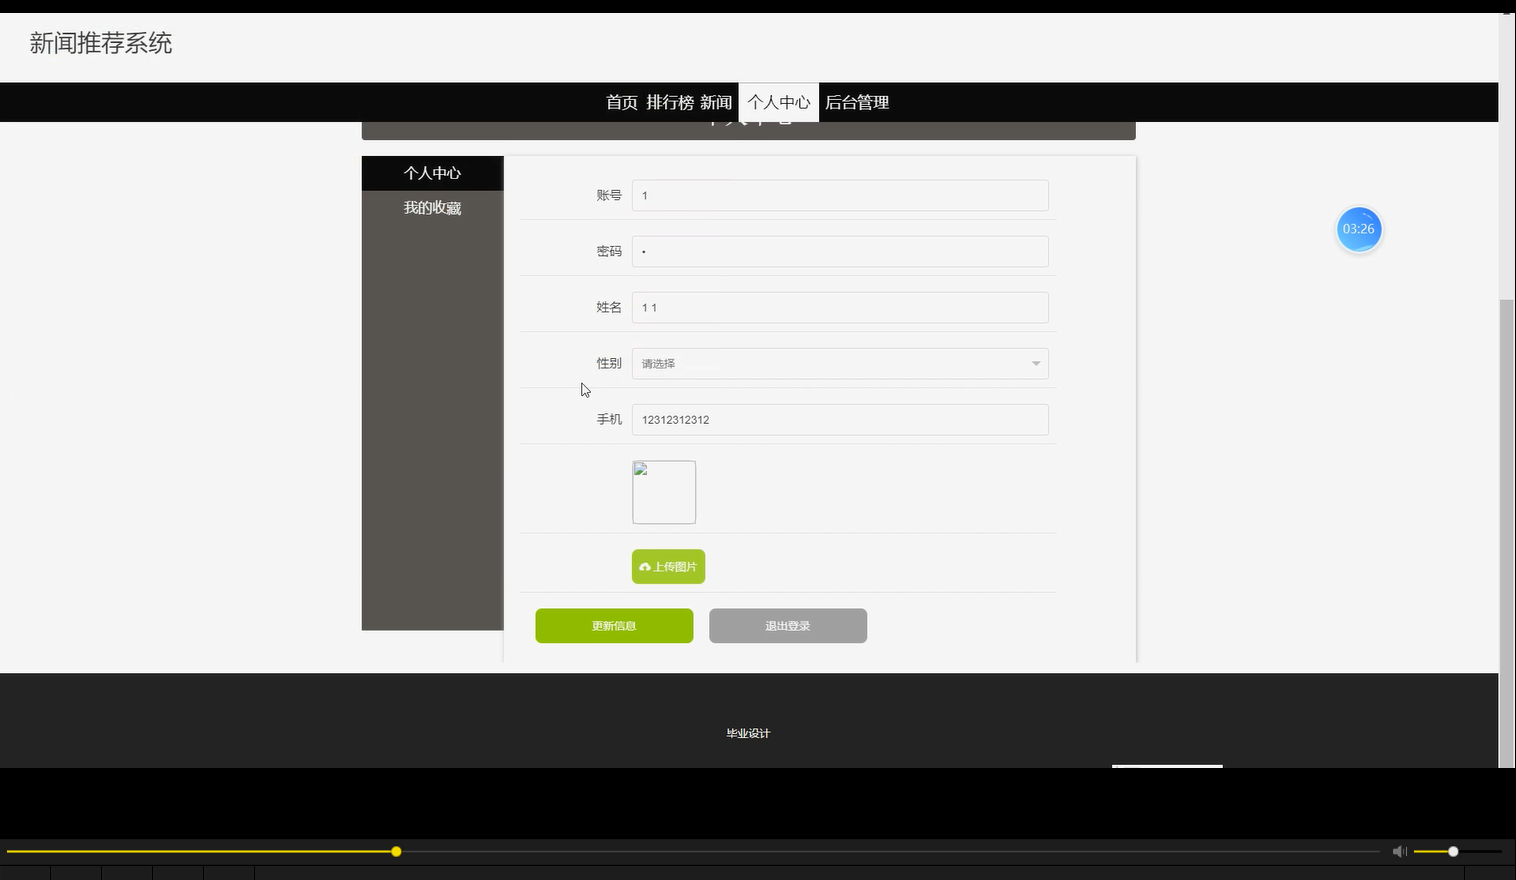1516x880 pixels.
Task: Expand the 性别 dropdown selector
Action: tap(840, 363)
